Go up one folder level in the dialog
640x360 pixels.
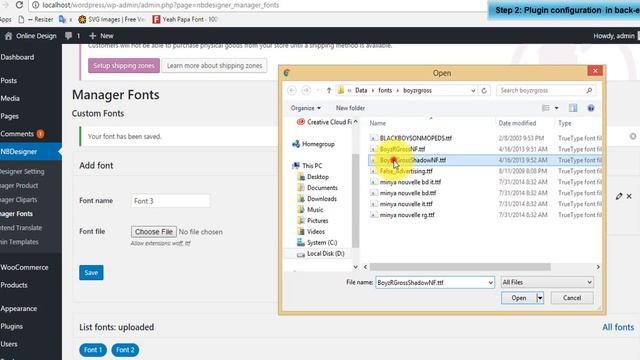(329, 90)
